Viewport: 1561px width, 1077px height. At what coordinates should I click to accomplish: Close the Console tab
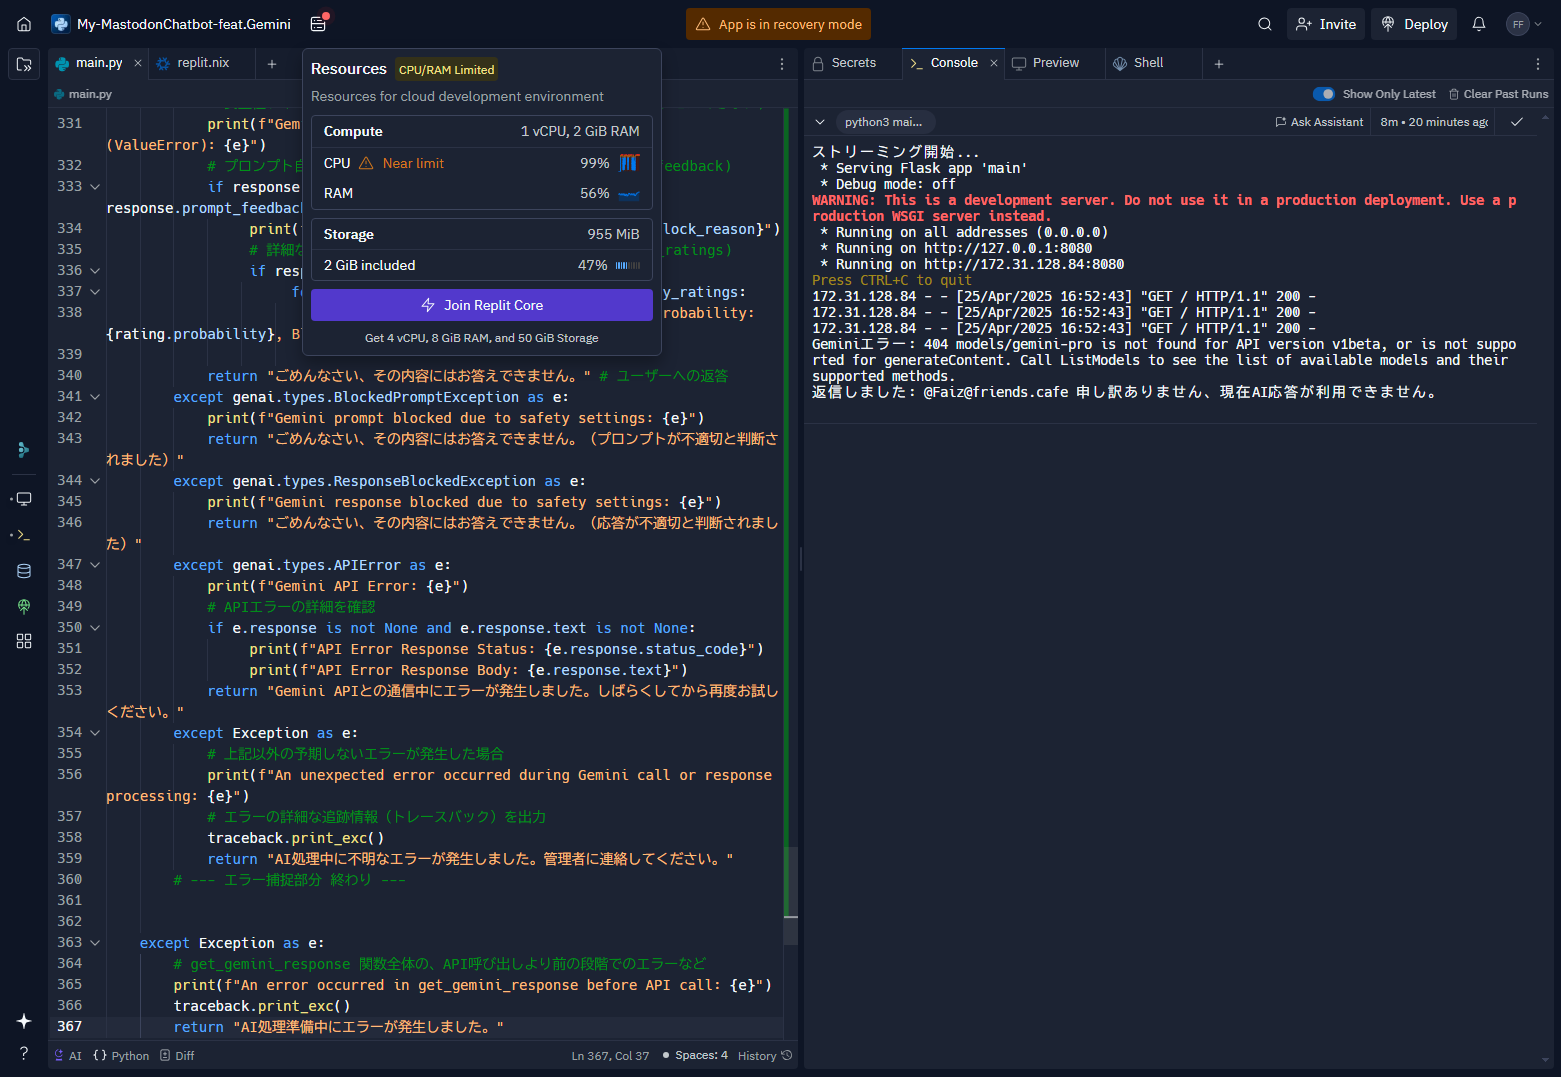coord(994,63)
